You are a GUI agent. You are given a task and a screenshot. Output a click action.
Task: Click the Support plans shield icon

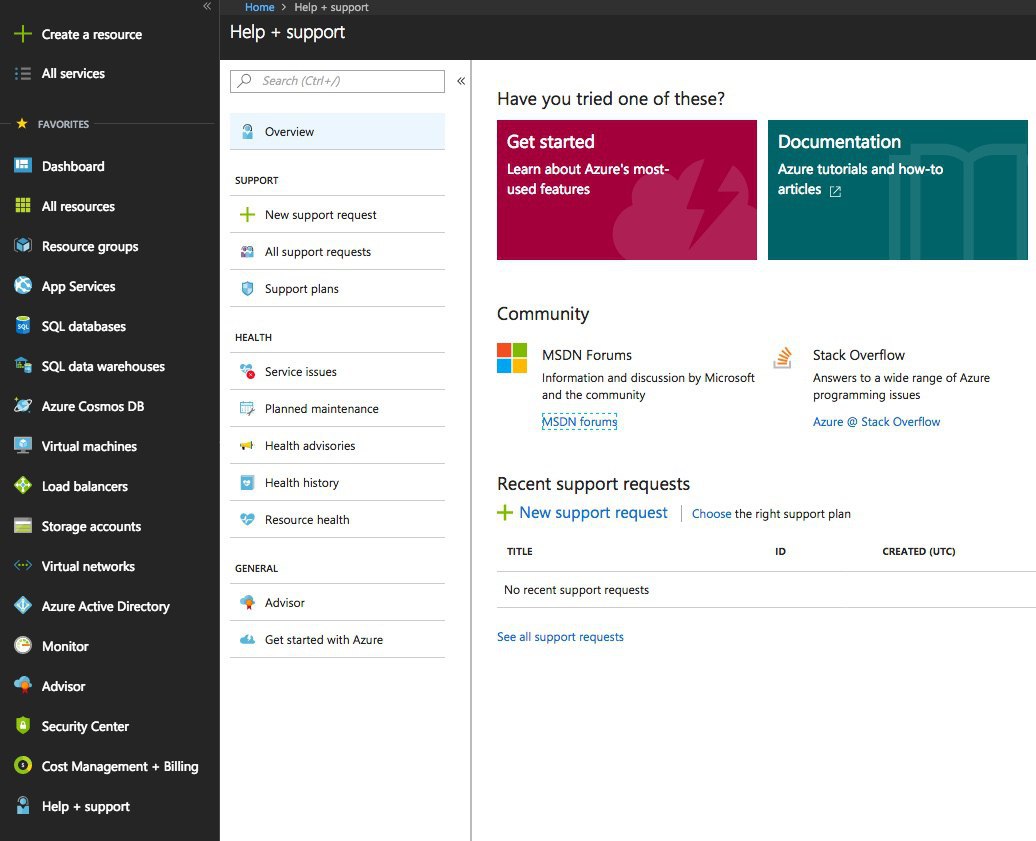(x=247, y=289)
